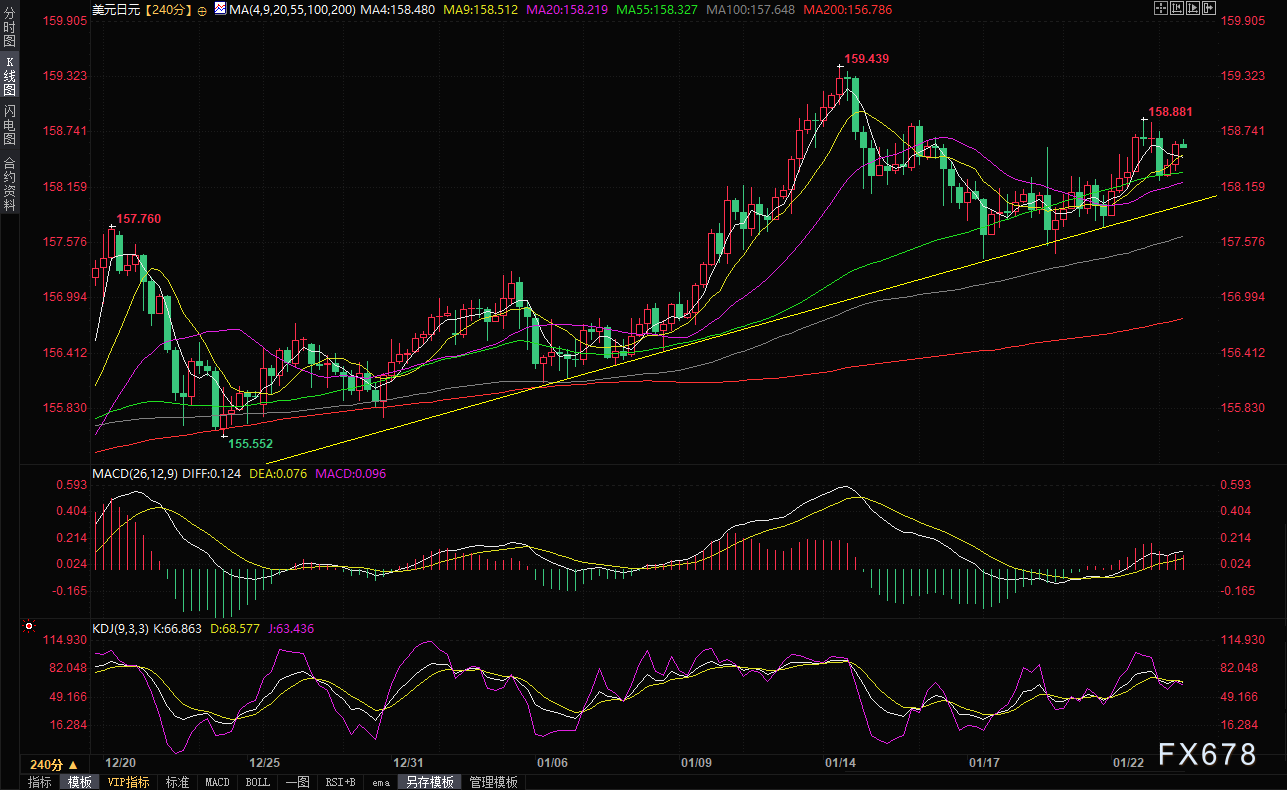
Task: Switch to the 分时图 side tab
Action: point(10,28)
